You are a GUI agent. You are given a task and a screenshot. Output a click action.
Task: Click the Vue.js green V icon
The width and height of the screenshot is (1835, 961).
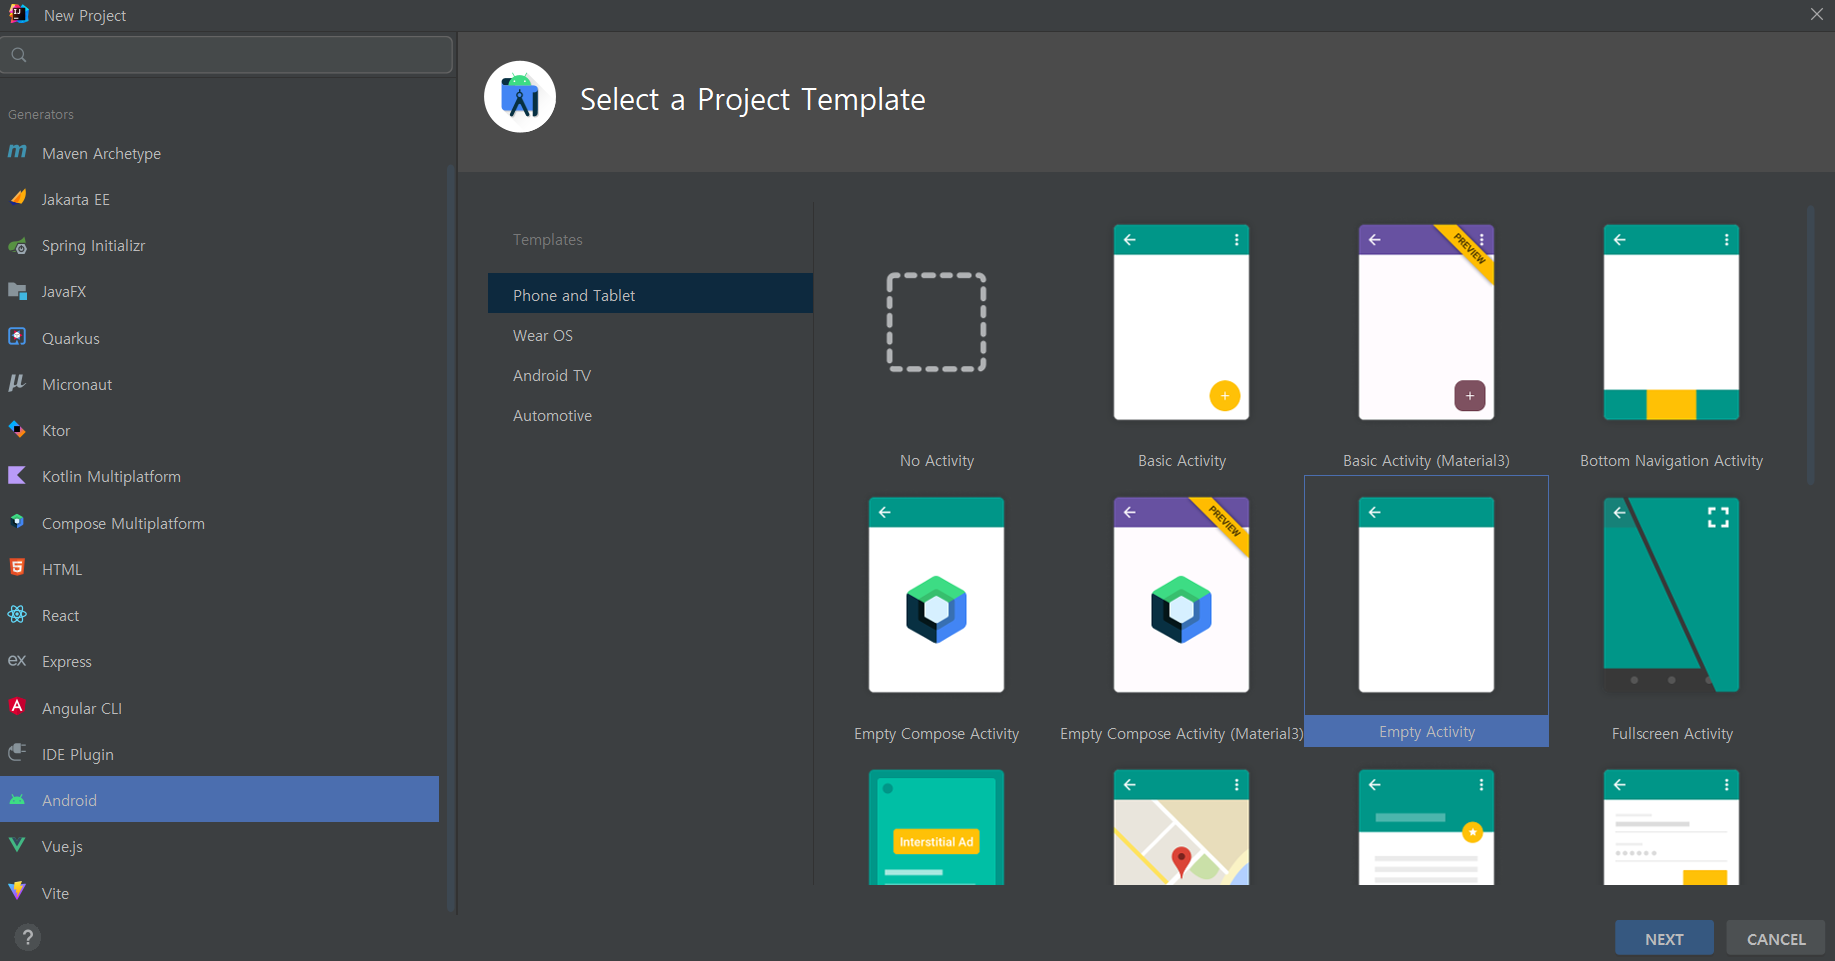pos(17,845)
